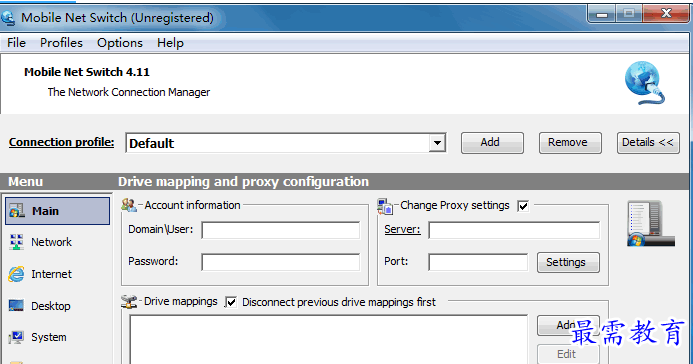Select the Main menu icon
This screenshot has height=364, width=693.
pyautogui.click(x=17, y=211)
